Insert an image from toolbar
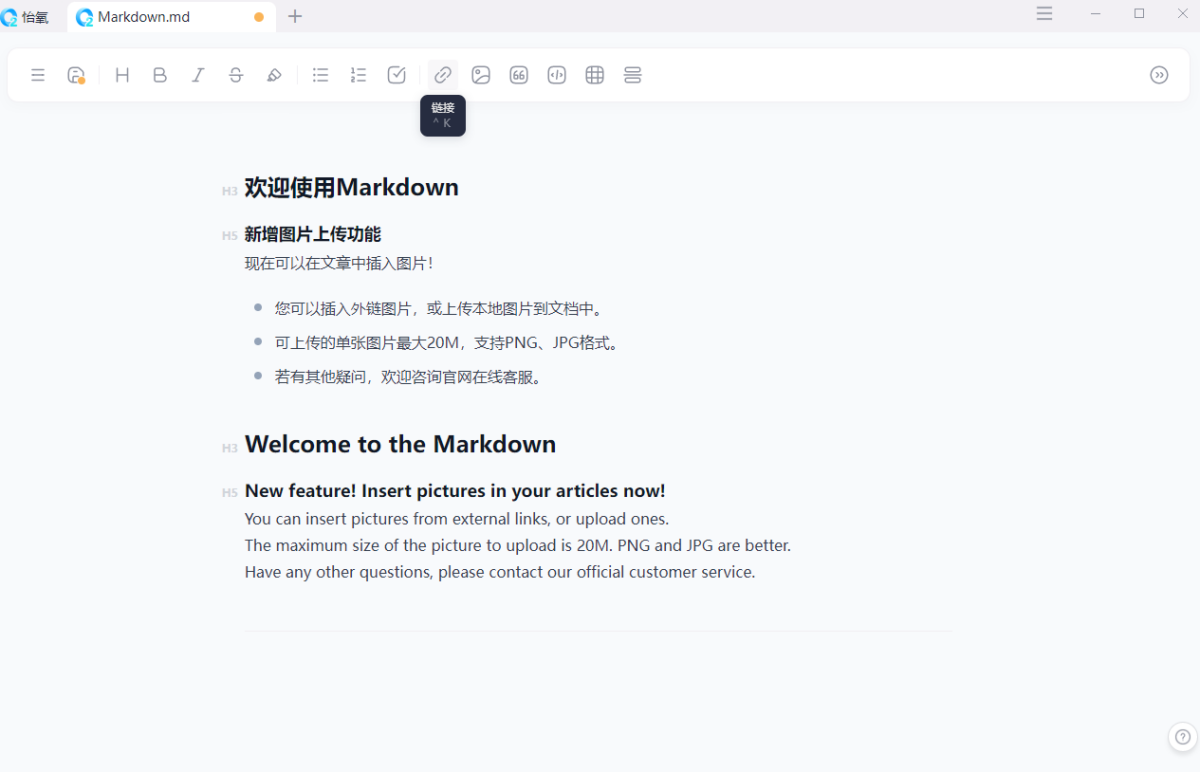The height and width of the screenshot is (772, 1200). 481,75
